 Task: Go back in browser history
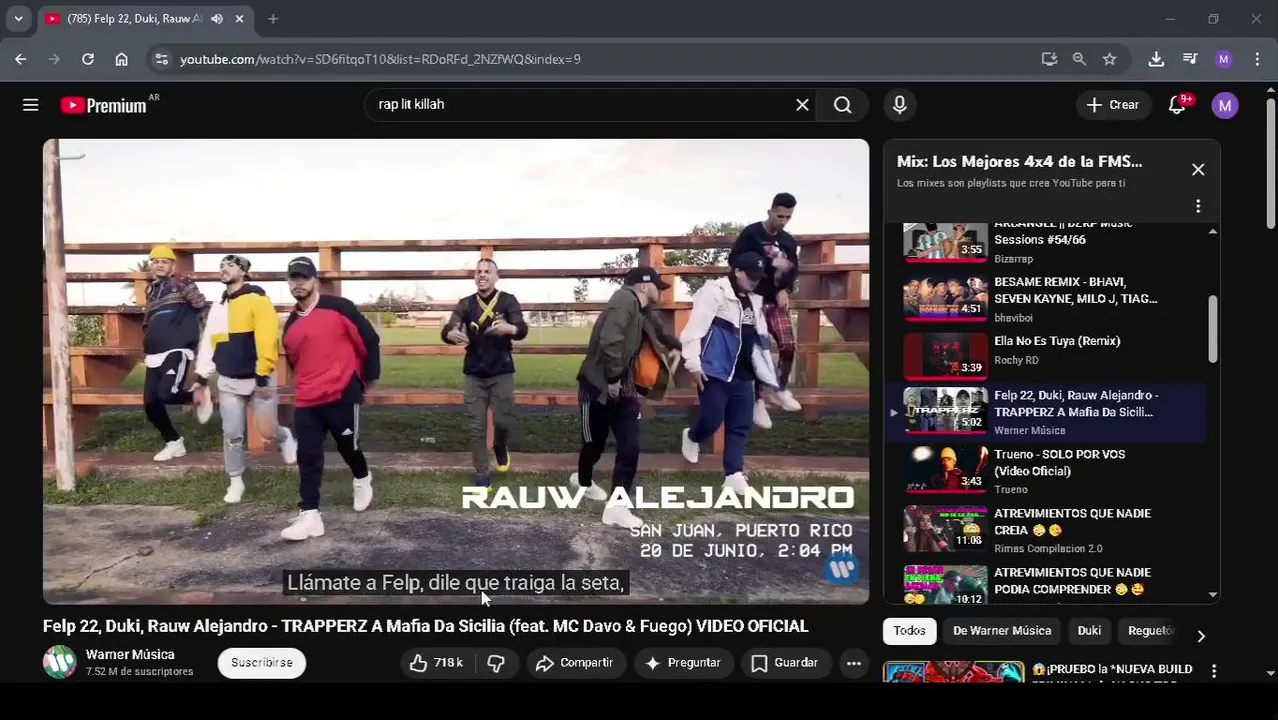click(x=21, y=59)
